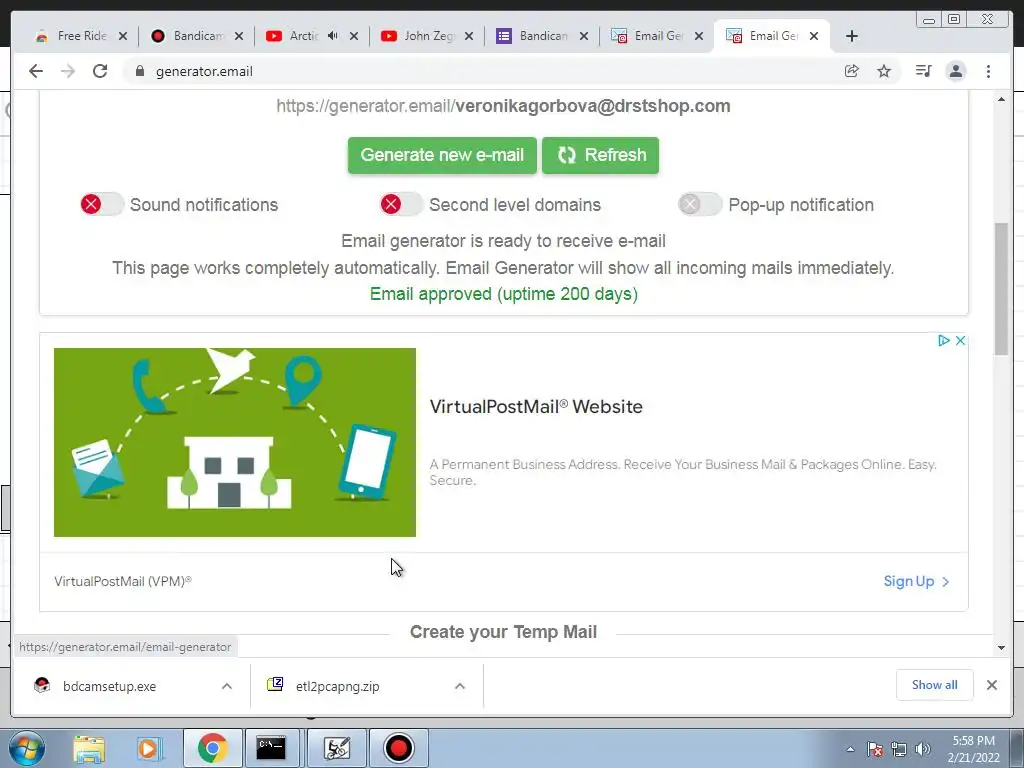The width and height of the screenshot is (1024, 768).
Task: Click Sign Up ad link
Action: 916,581
